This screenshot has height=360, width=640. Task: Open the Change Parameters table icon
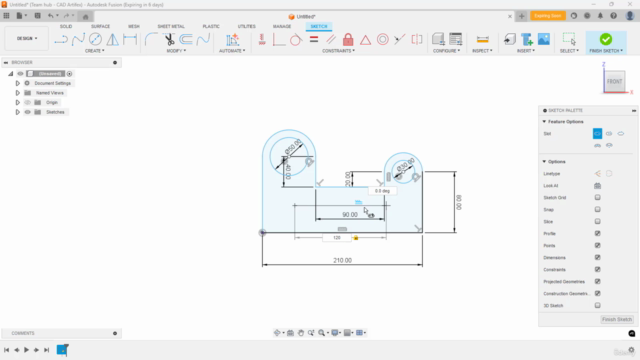click(x=456, y=40)
